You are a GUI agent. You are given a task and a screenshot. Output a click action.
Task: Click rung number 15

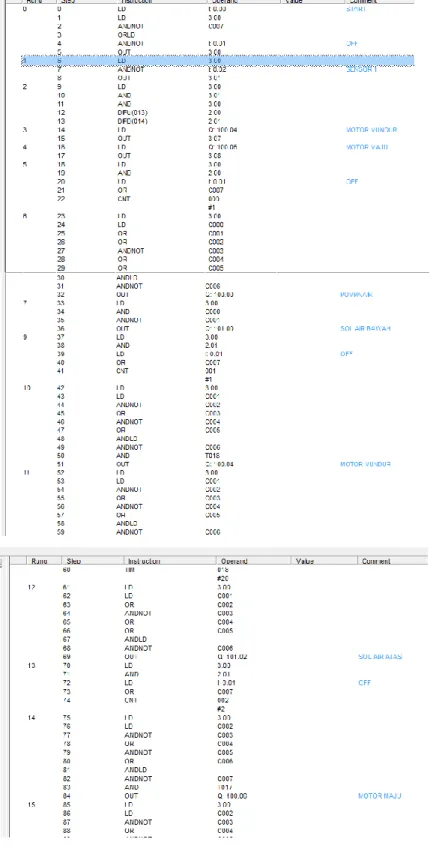pyautogui.click(x=32, y=805)
